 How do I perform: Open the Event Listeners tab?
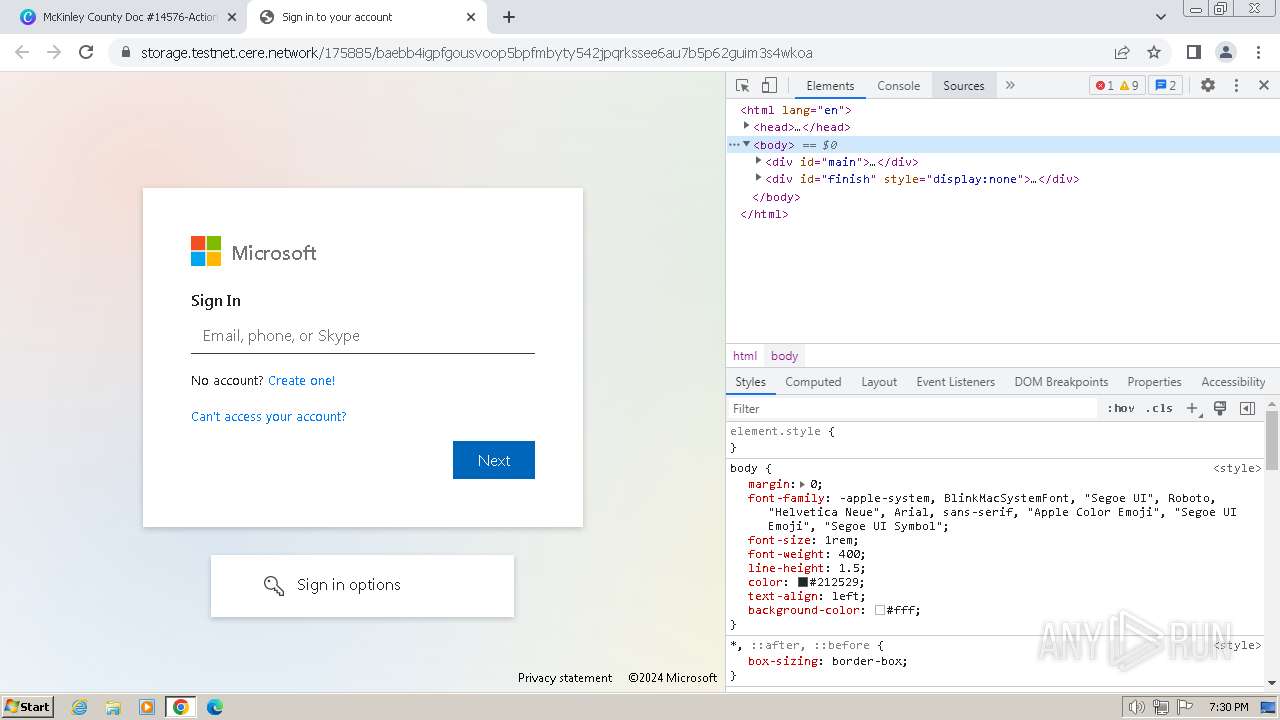tap(956, 382)
